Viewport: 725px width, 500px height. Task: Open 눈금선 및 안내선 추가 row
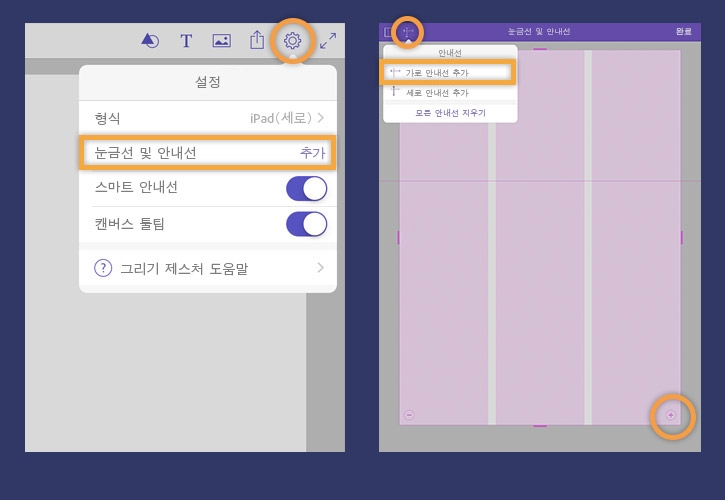coord(208,153)
